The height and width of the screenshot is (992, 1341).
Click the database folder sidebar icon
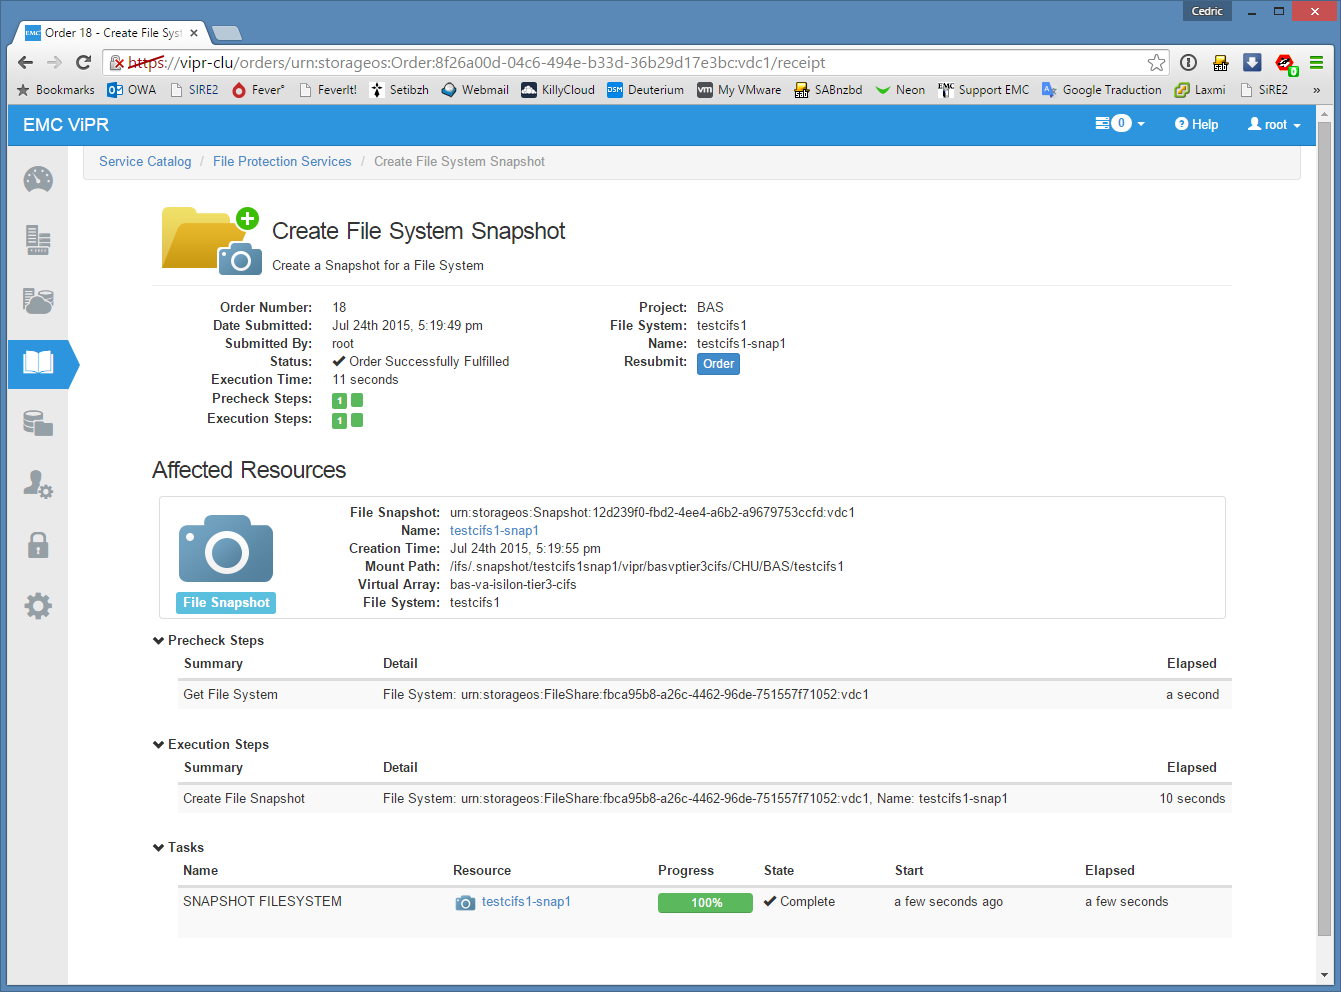click(38, 424)
